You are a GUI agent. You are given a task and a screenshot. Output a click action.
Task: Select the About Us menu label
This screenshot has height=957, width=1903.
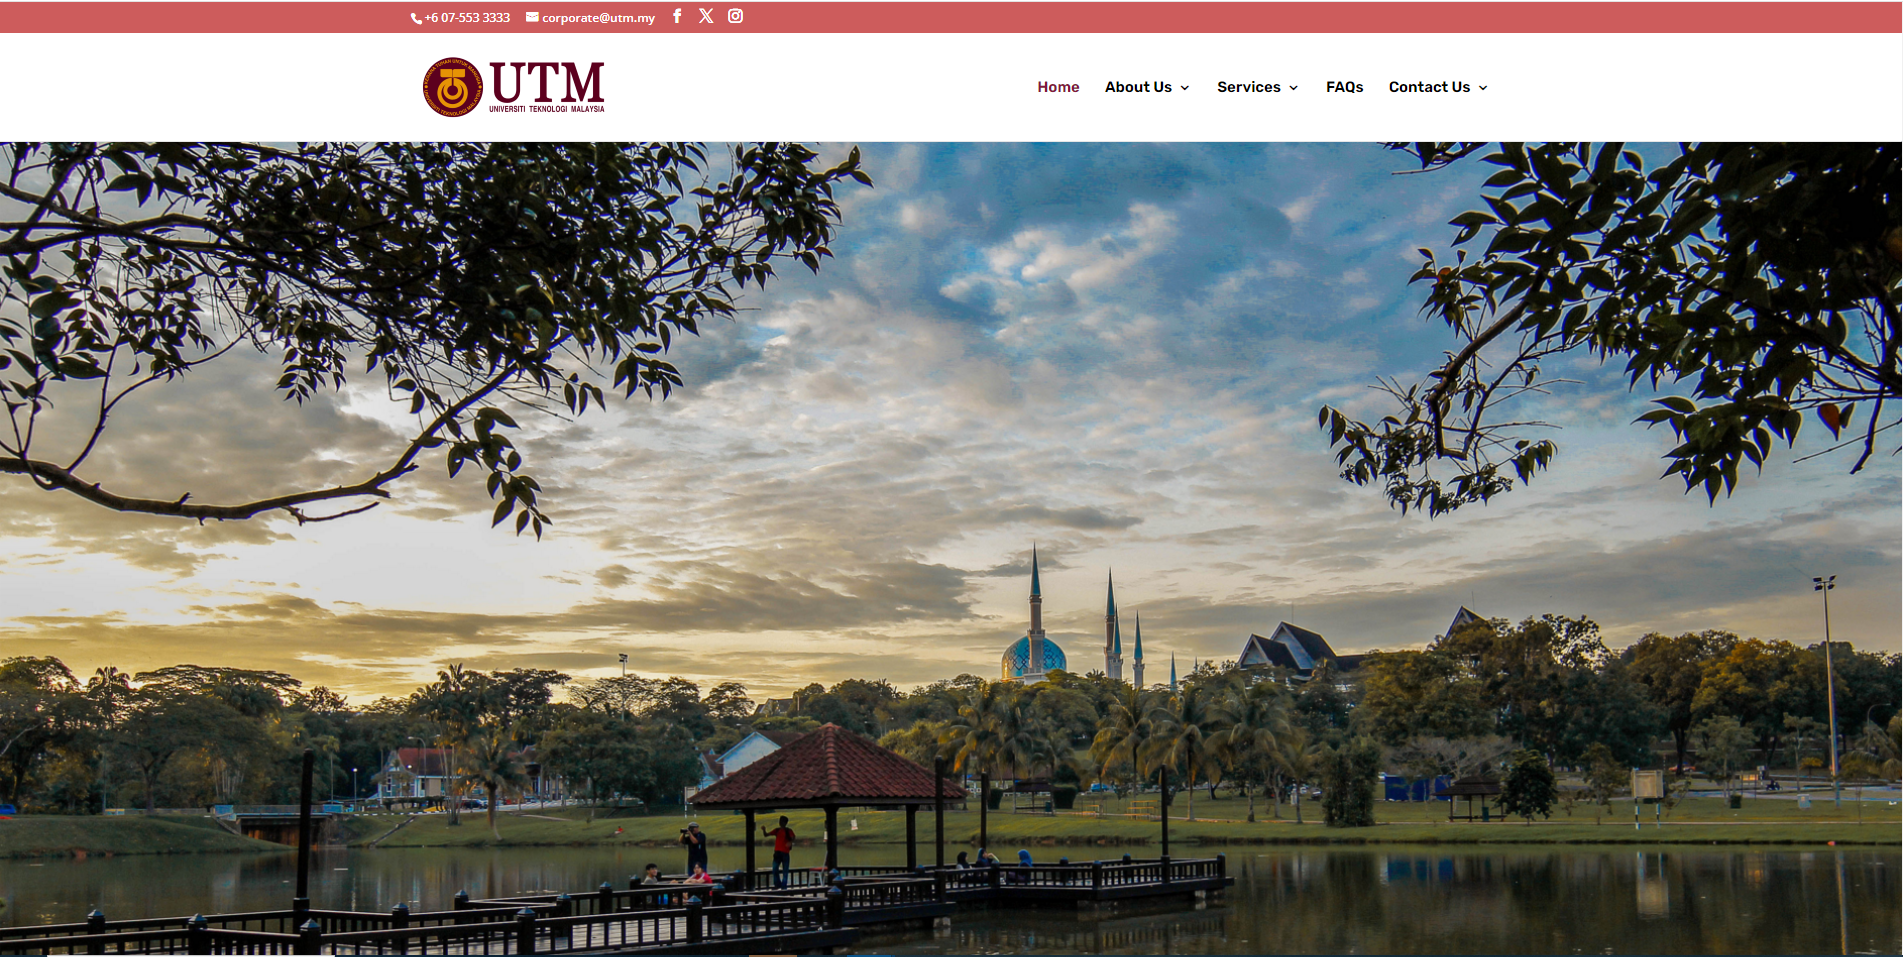coord(1138,87)
